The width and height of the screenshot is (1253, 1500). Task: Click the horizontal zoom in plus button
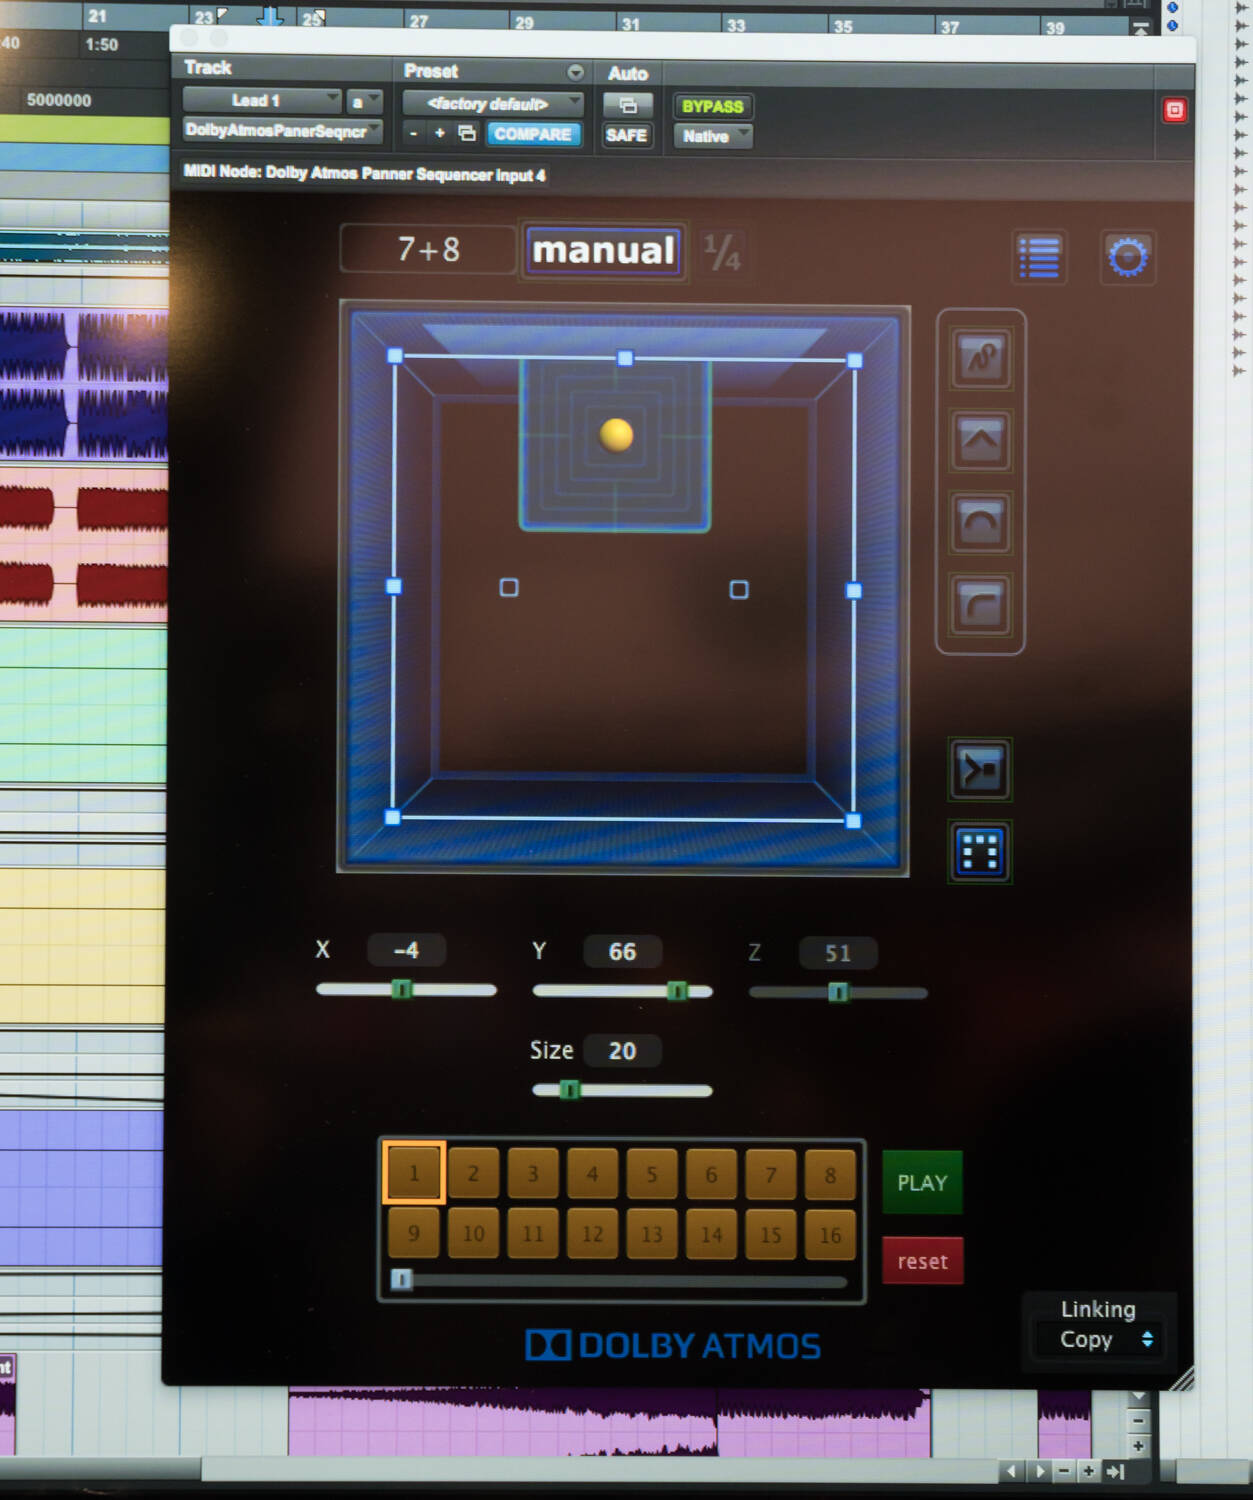coord(1089,1471)
